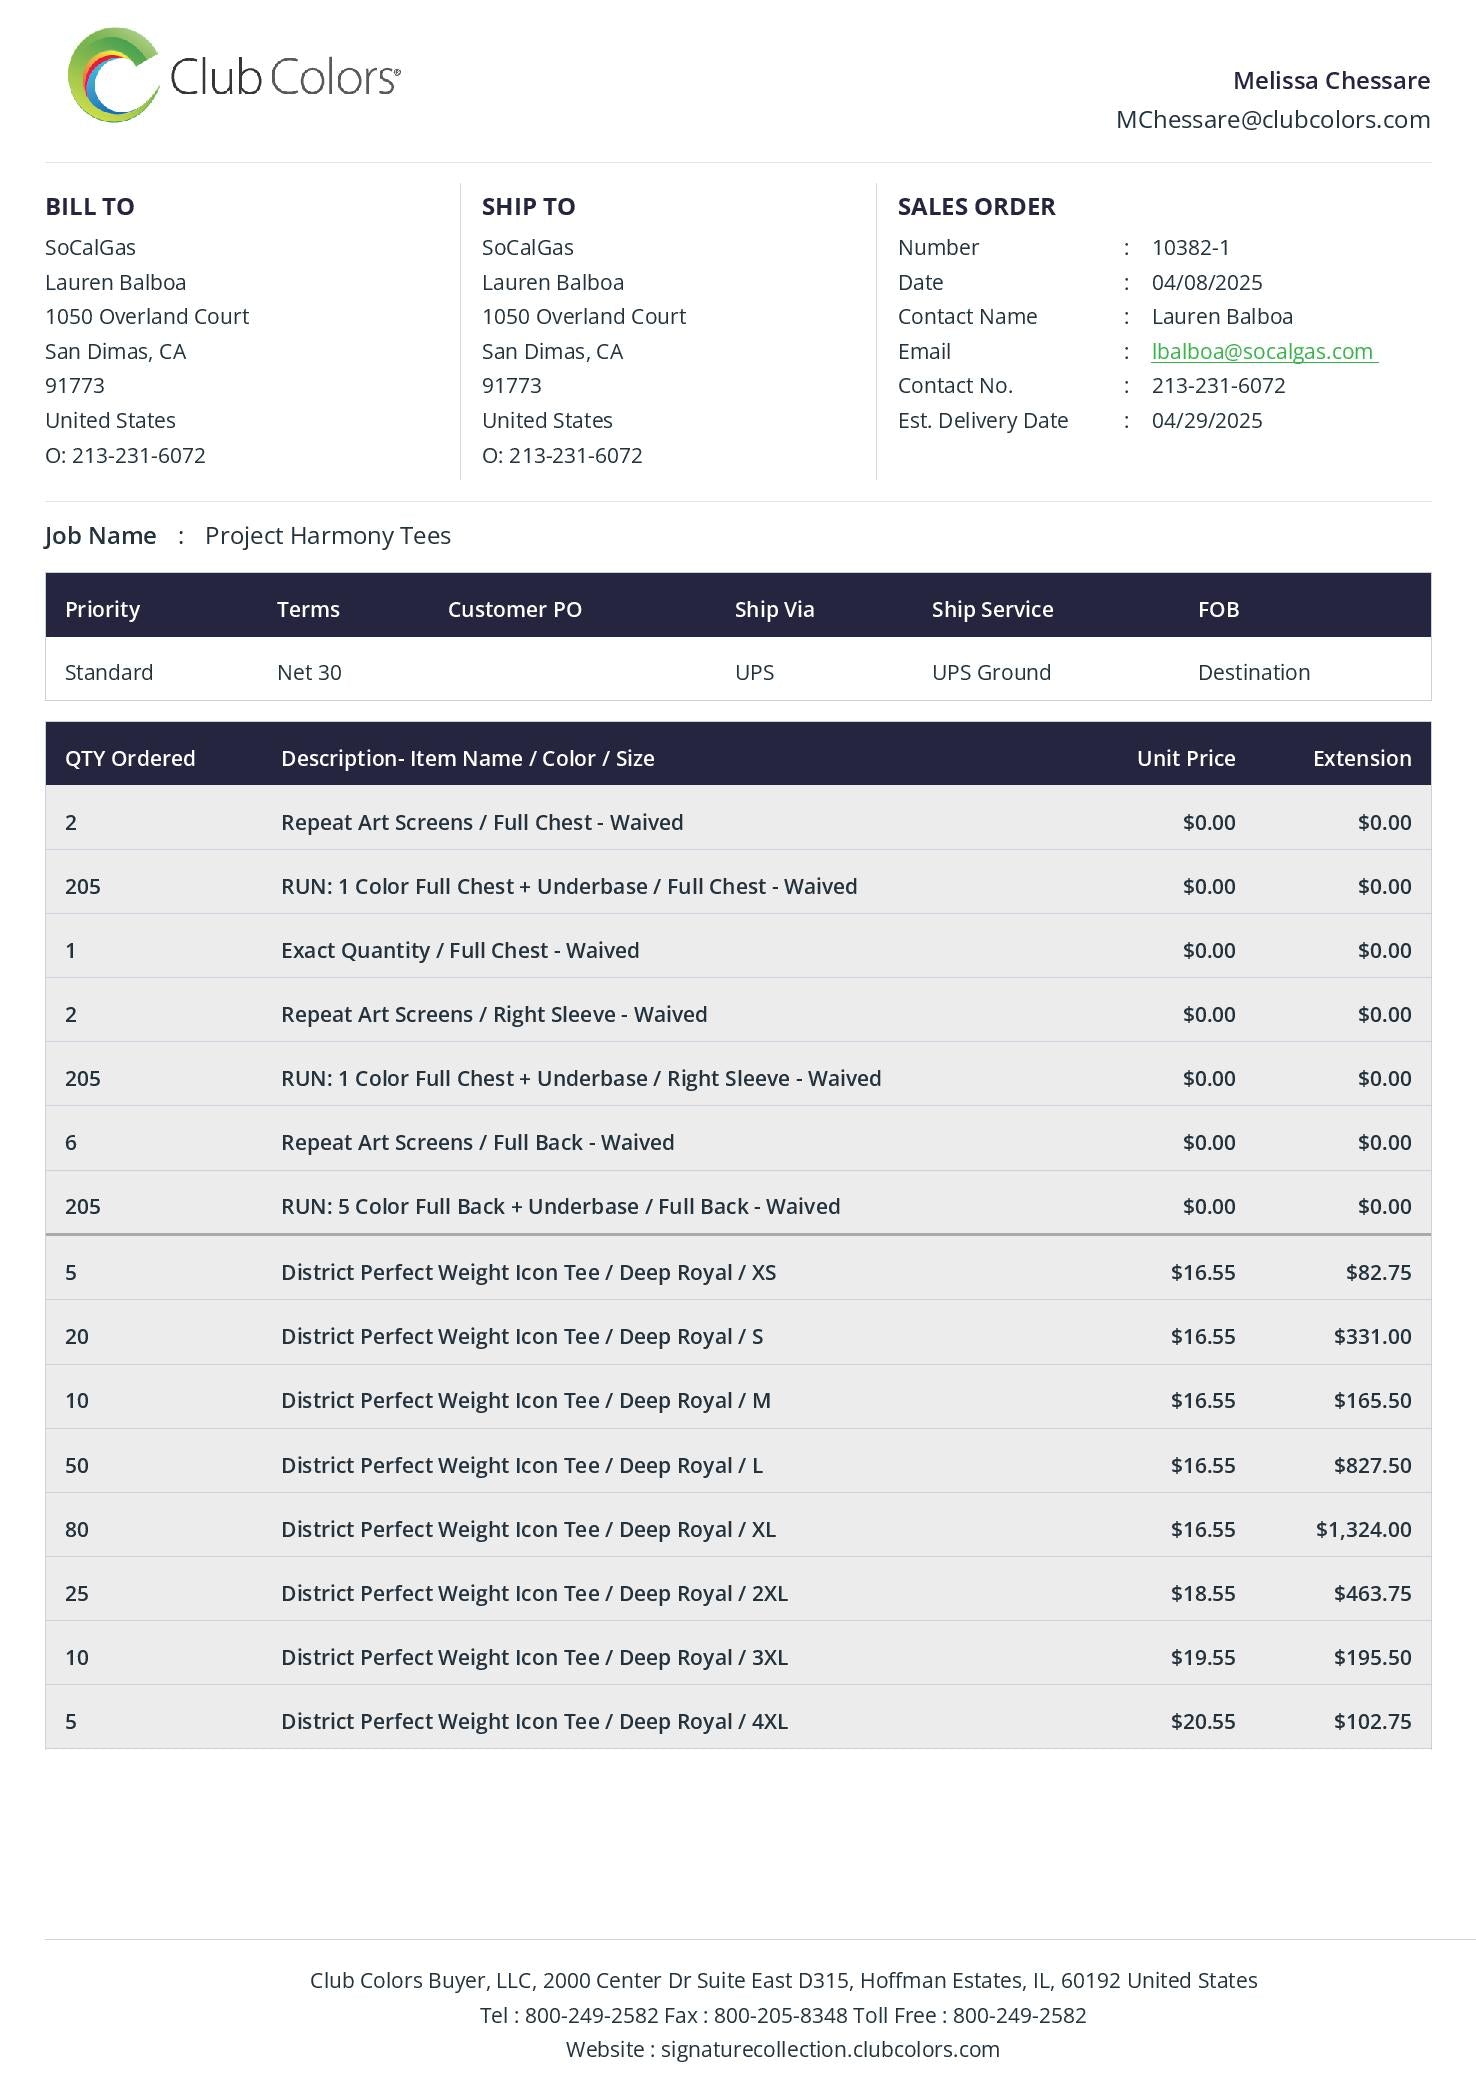This screenshot has width=1476, height=2085.
Task: Click the Extension column header
Action: tap(1361, 758)
